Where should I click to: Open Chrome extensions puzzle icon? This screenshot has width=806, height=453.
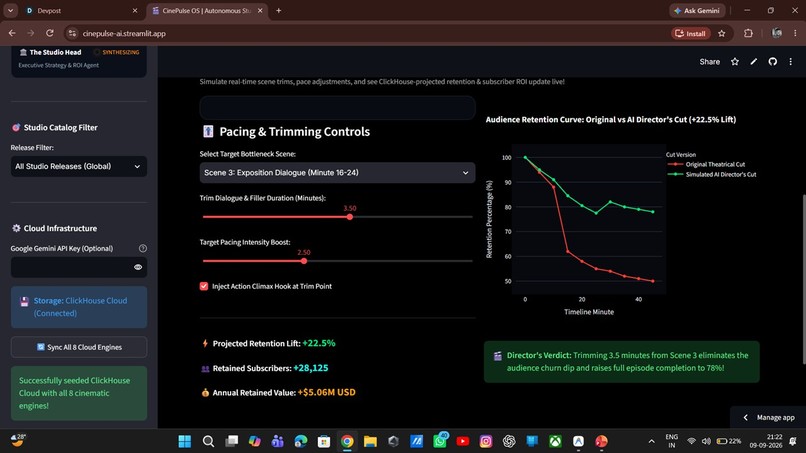tap(748, 33)
